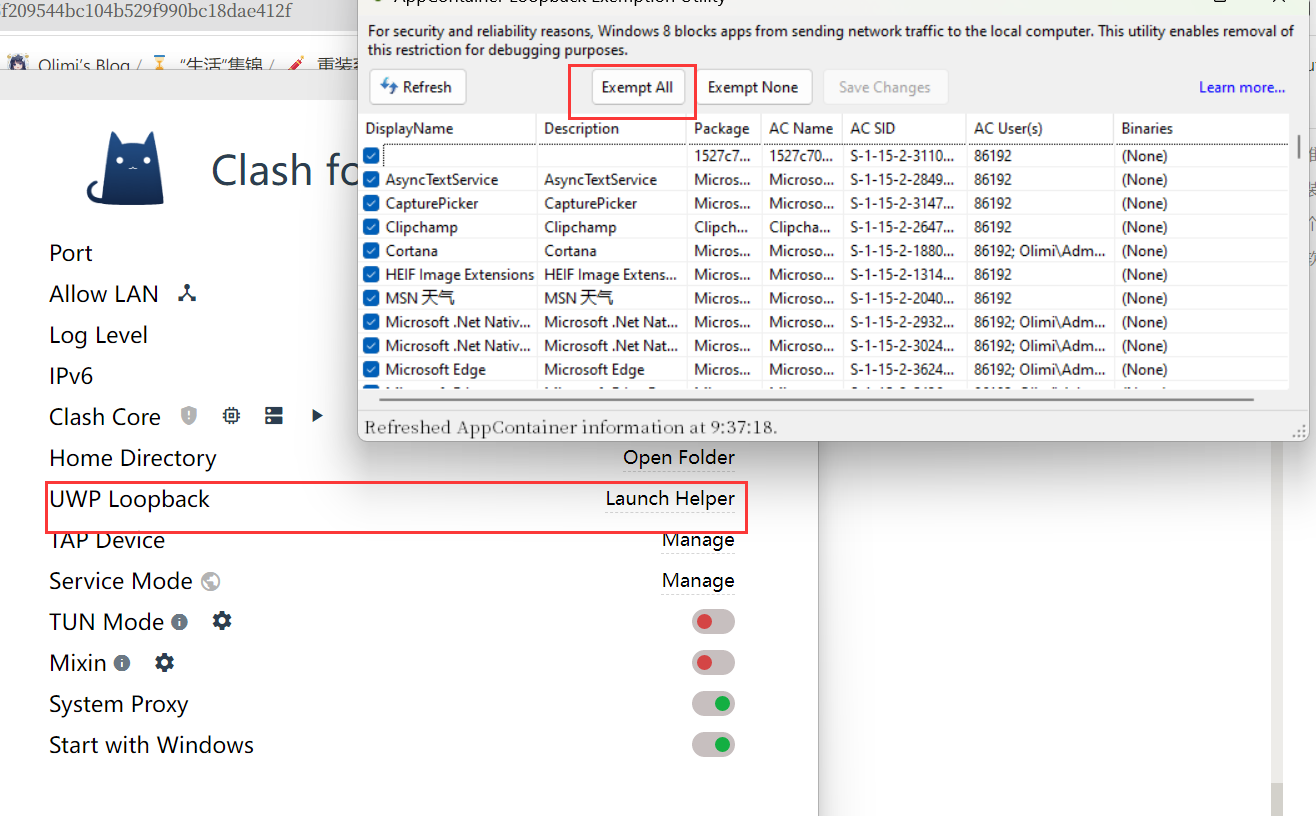Select the Microsoft Edge display name cell
The image size is (1316, 816).
436,369
